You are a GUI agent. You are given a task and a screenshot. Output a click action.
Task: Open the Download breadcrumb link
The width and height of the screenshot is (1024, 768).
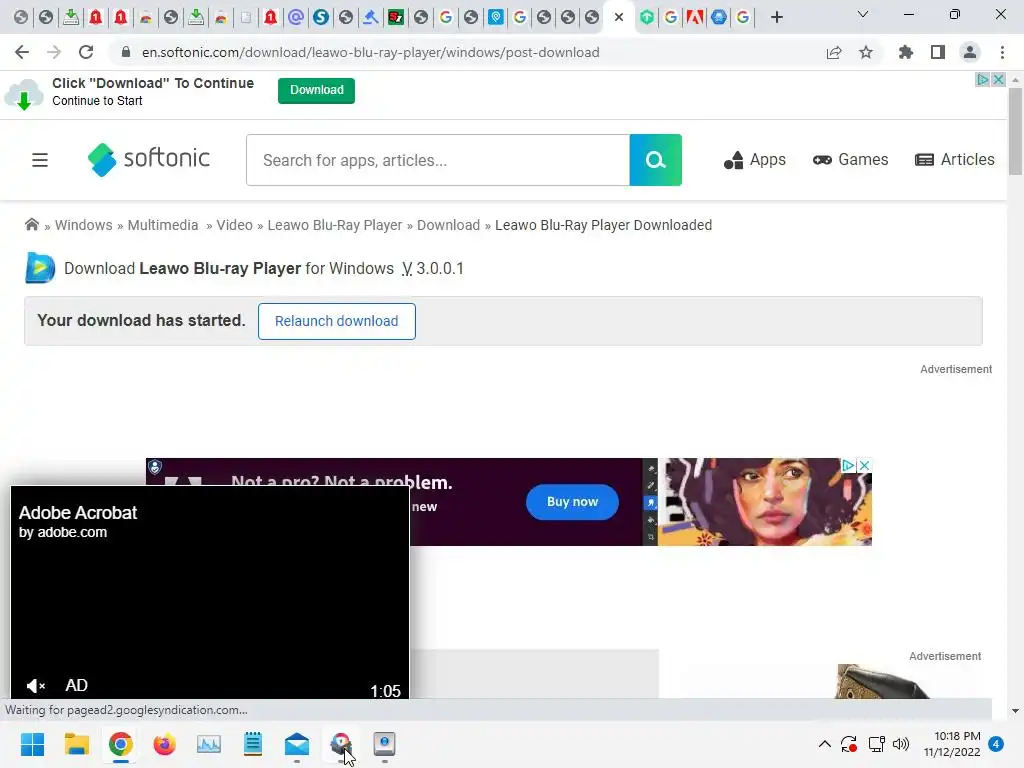(x=448, y=225)
